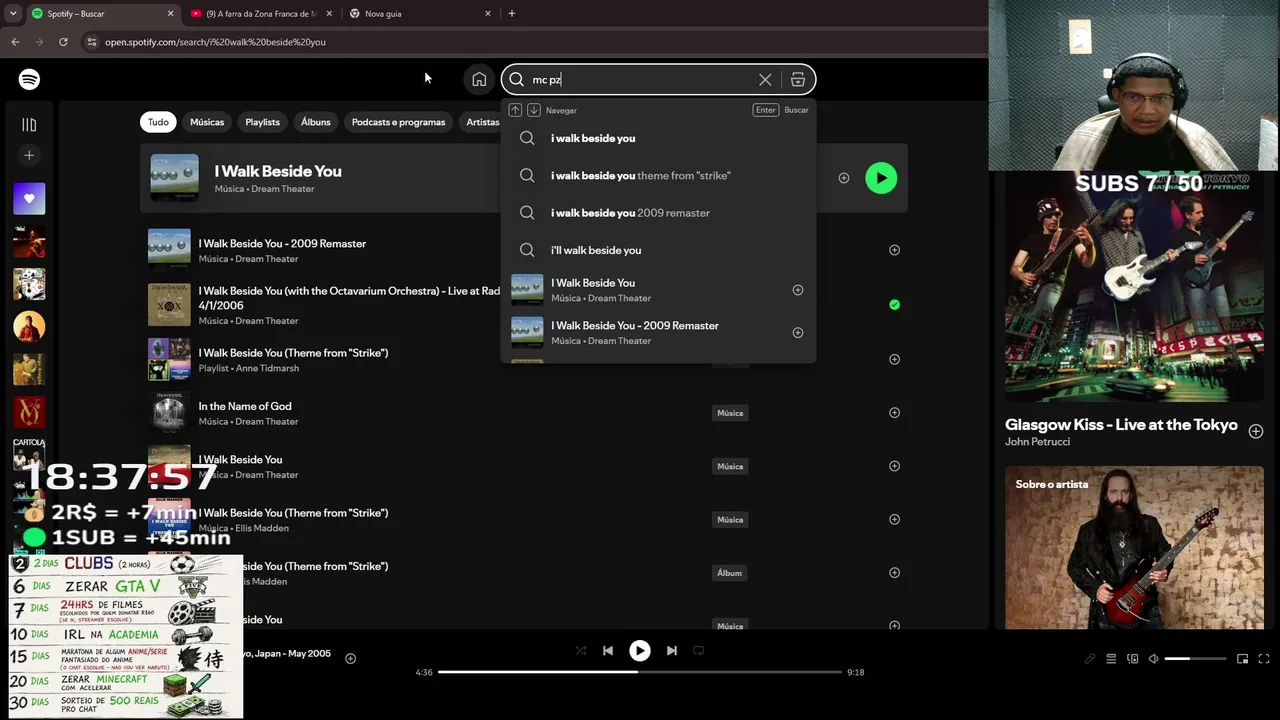Clear the search field with the X

[x=765, y=80]
